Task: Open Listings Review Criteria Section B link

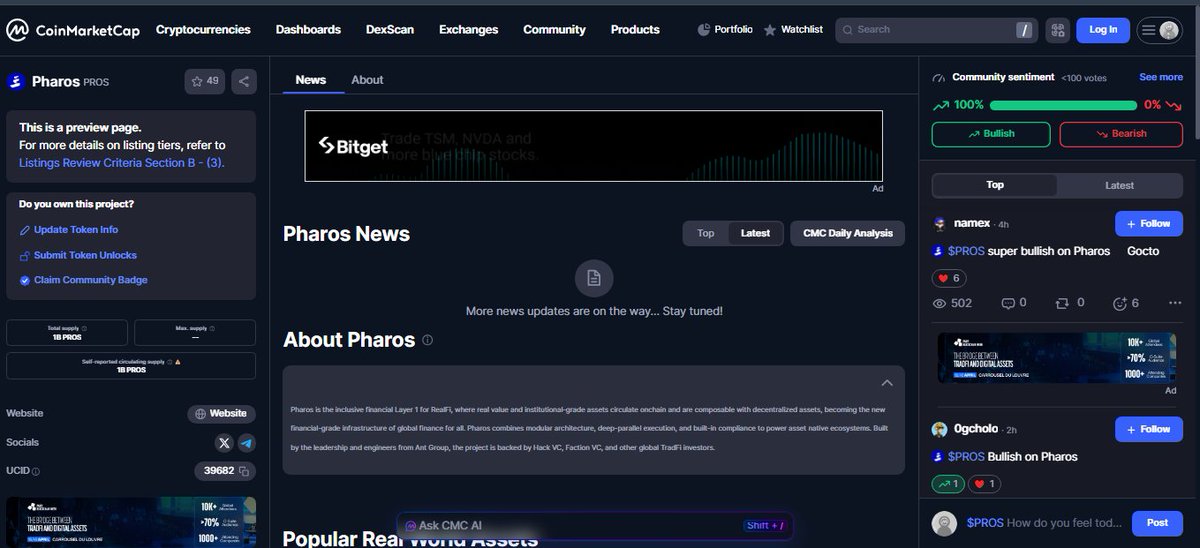Action: 120,161
